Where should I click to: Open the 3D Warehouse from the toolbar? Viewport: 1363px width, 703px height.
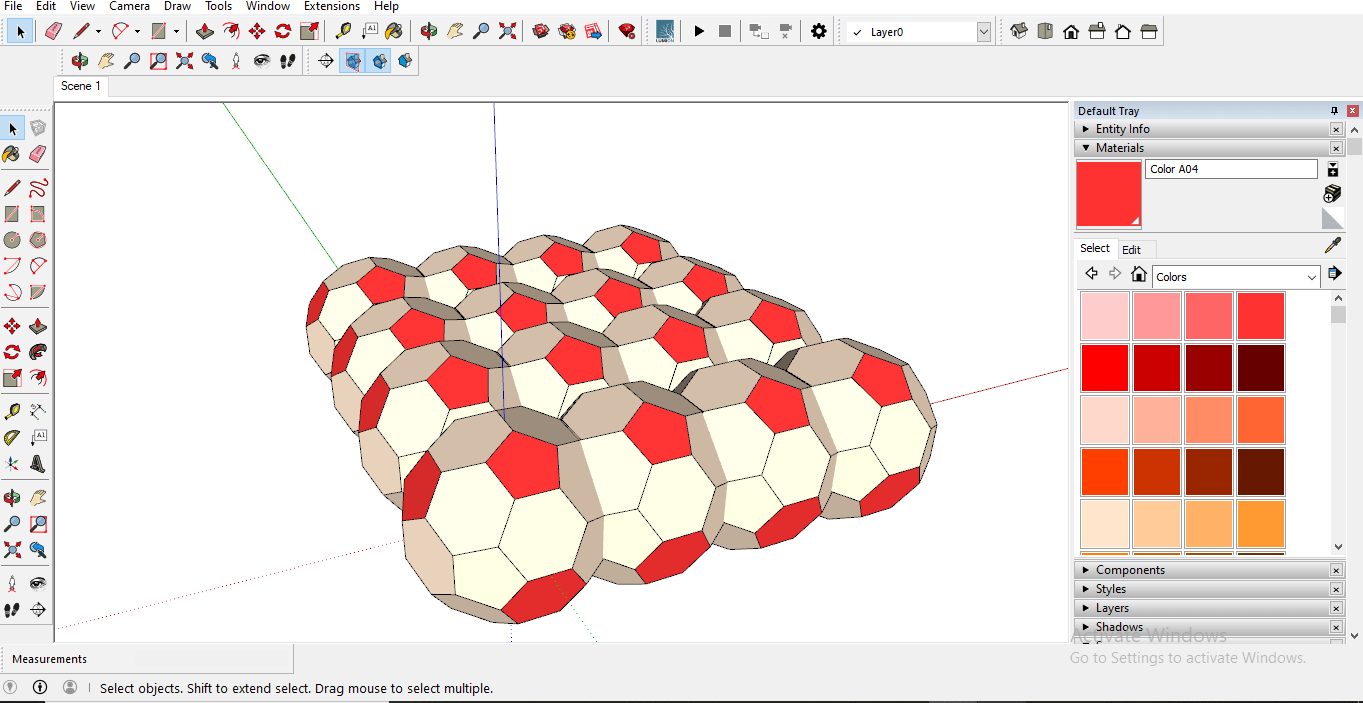tap(541, 31)
